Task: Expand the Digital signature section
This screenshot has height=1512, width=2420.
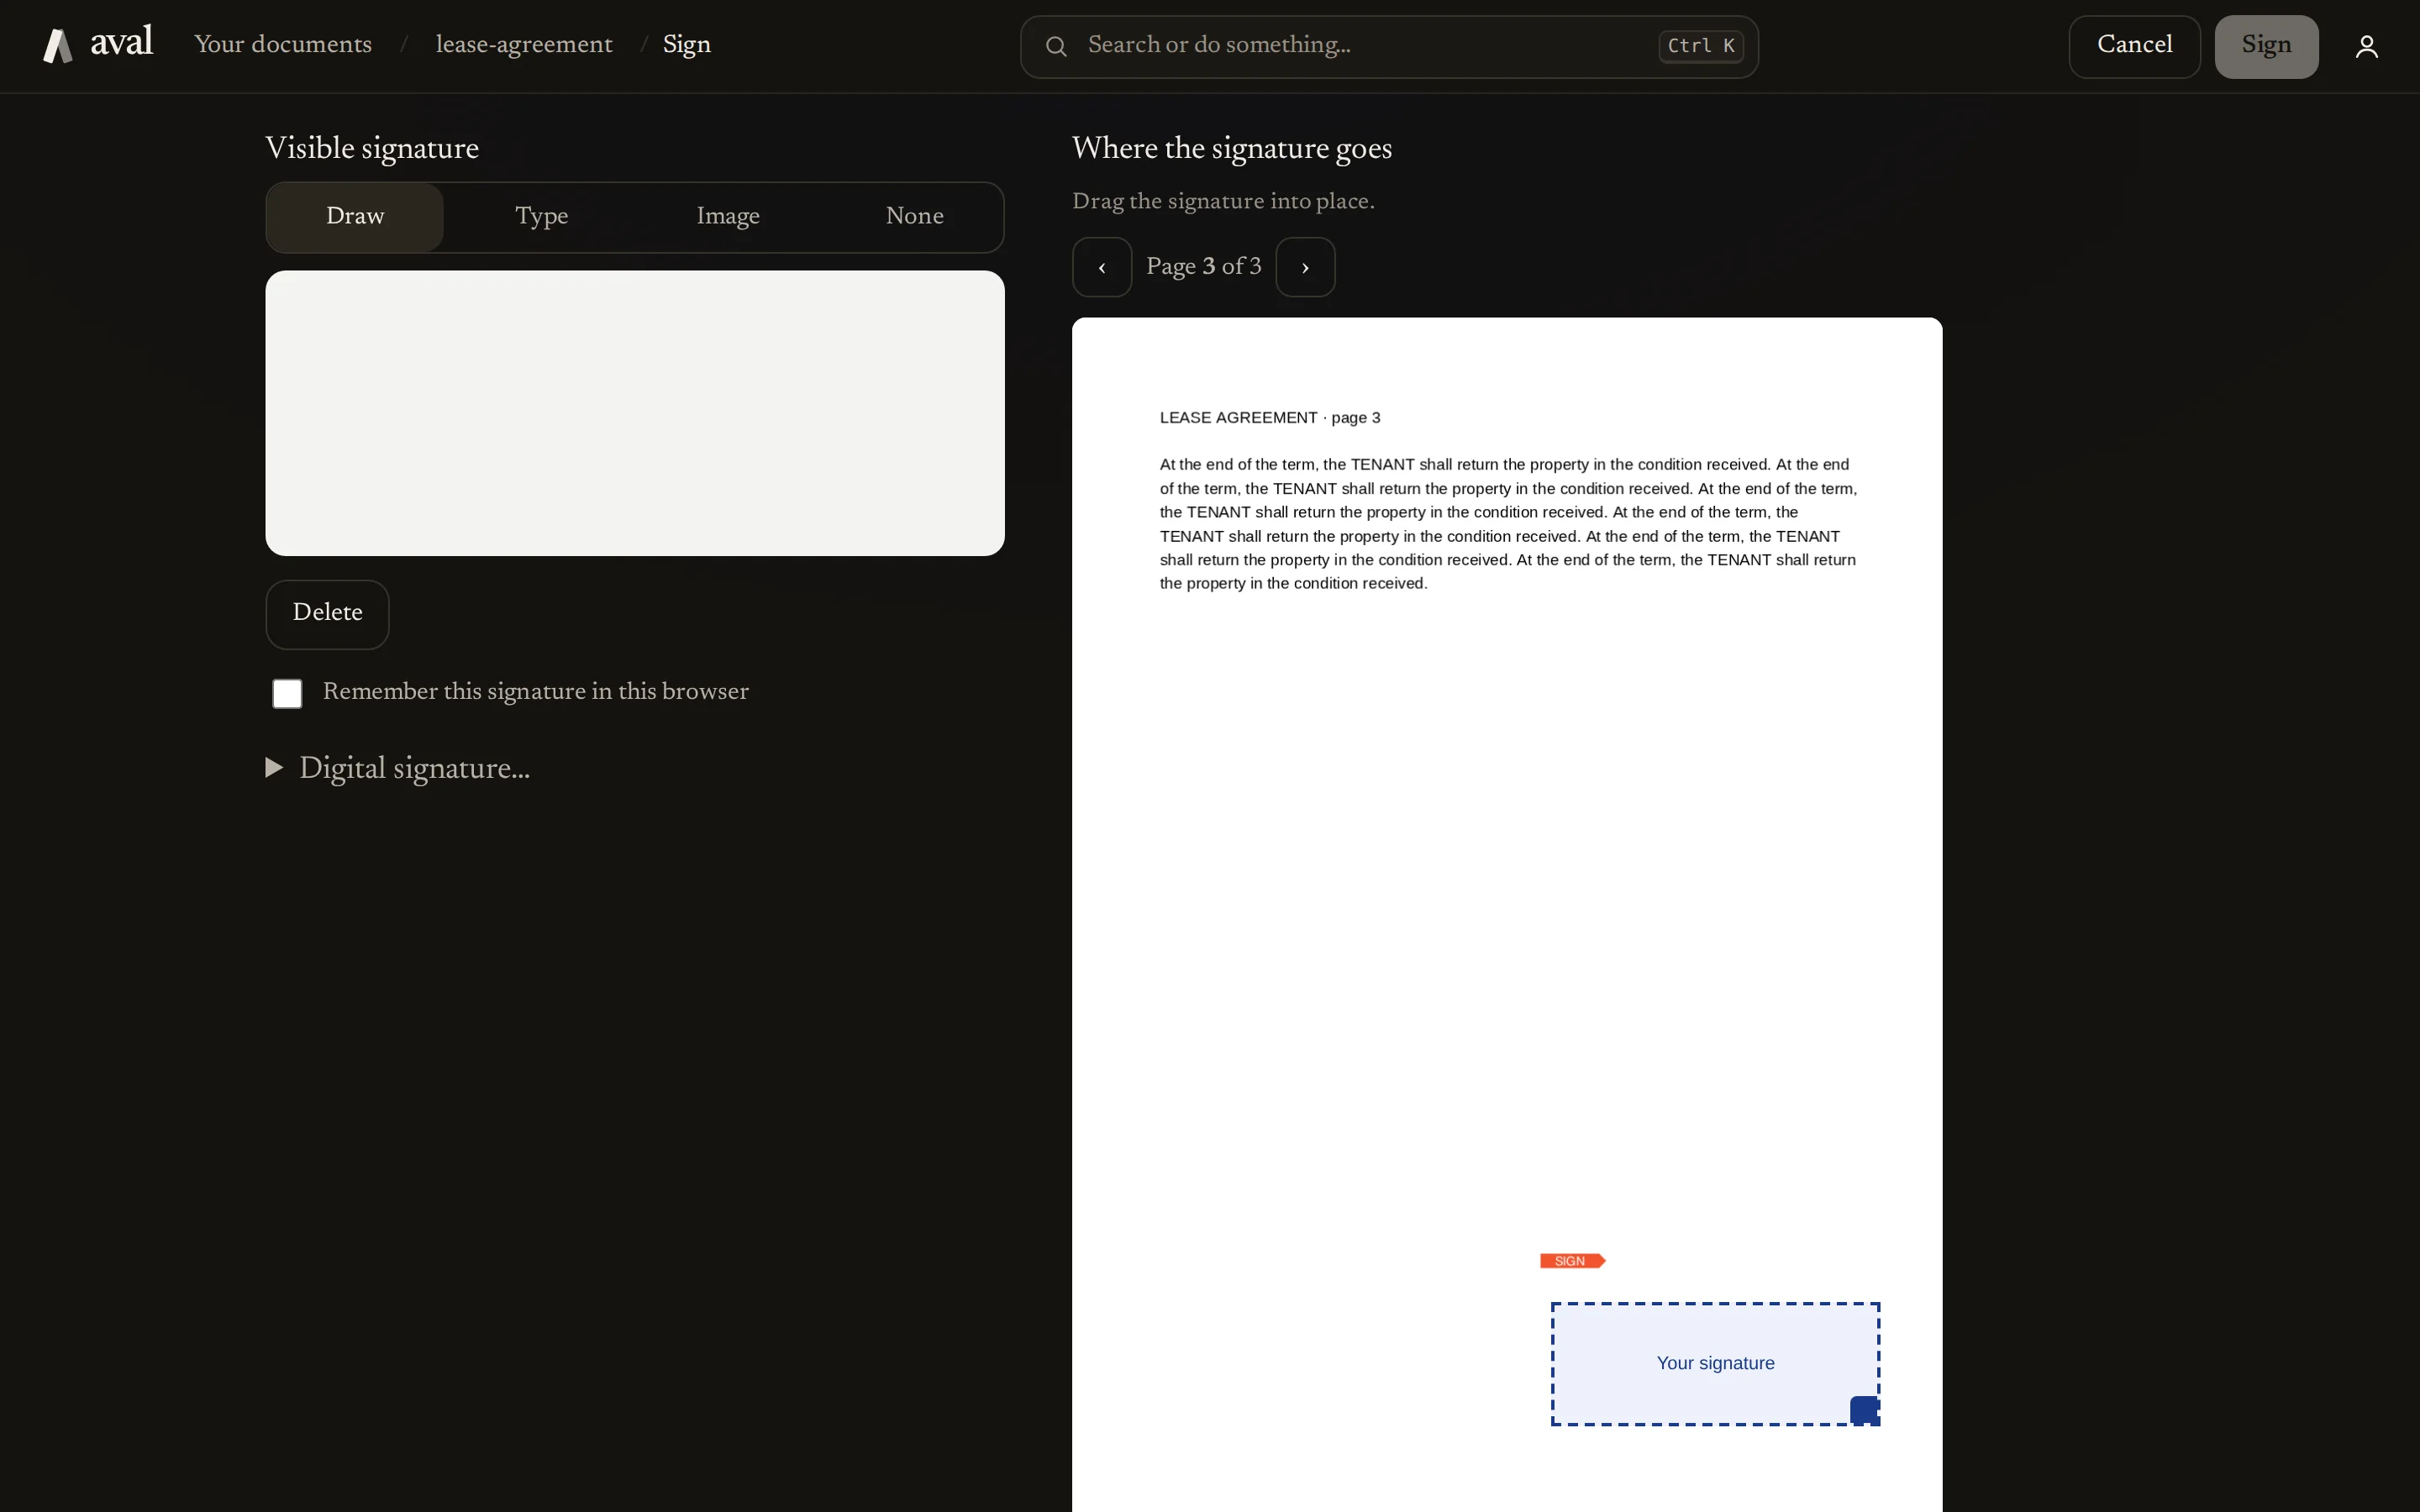Action: click(x=398, y=768)
